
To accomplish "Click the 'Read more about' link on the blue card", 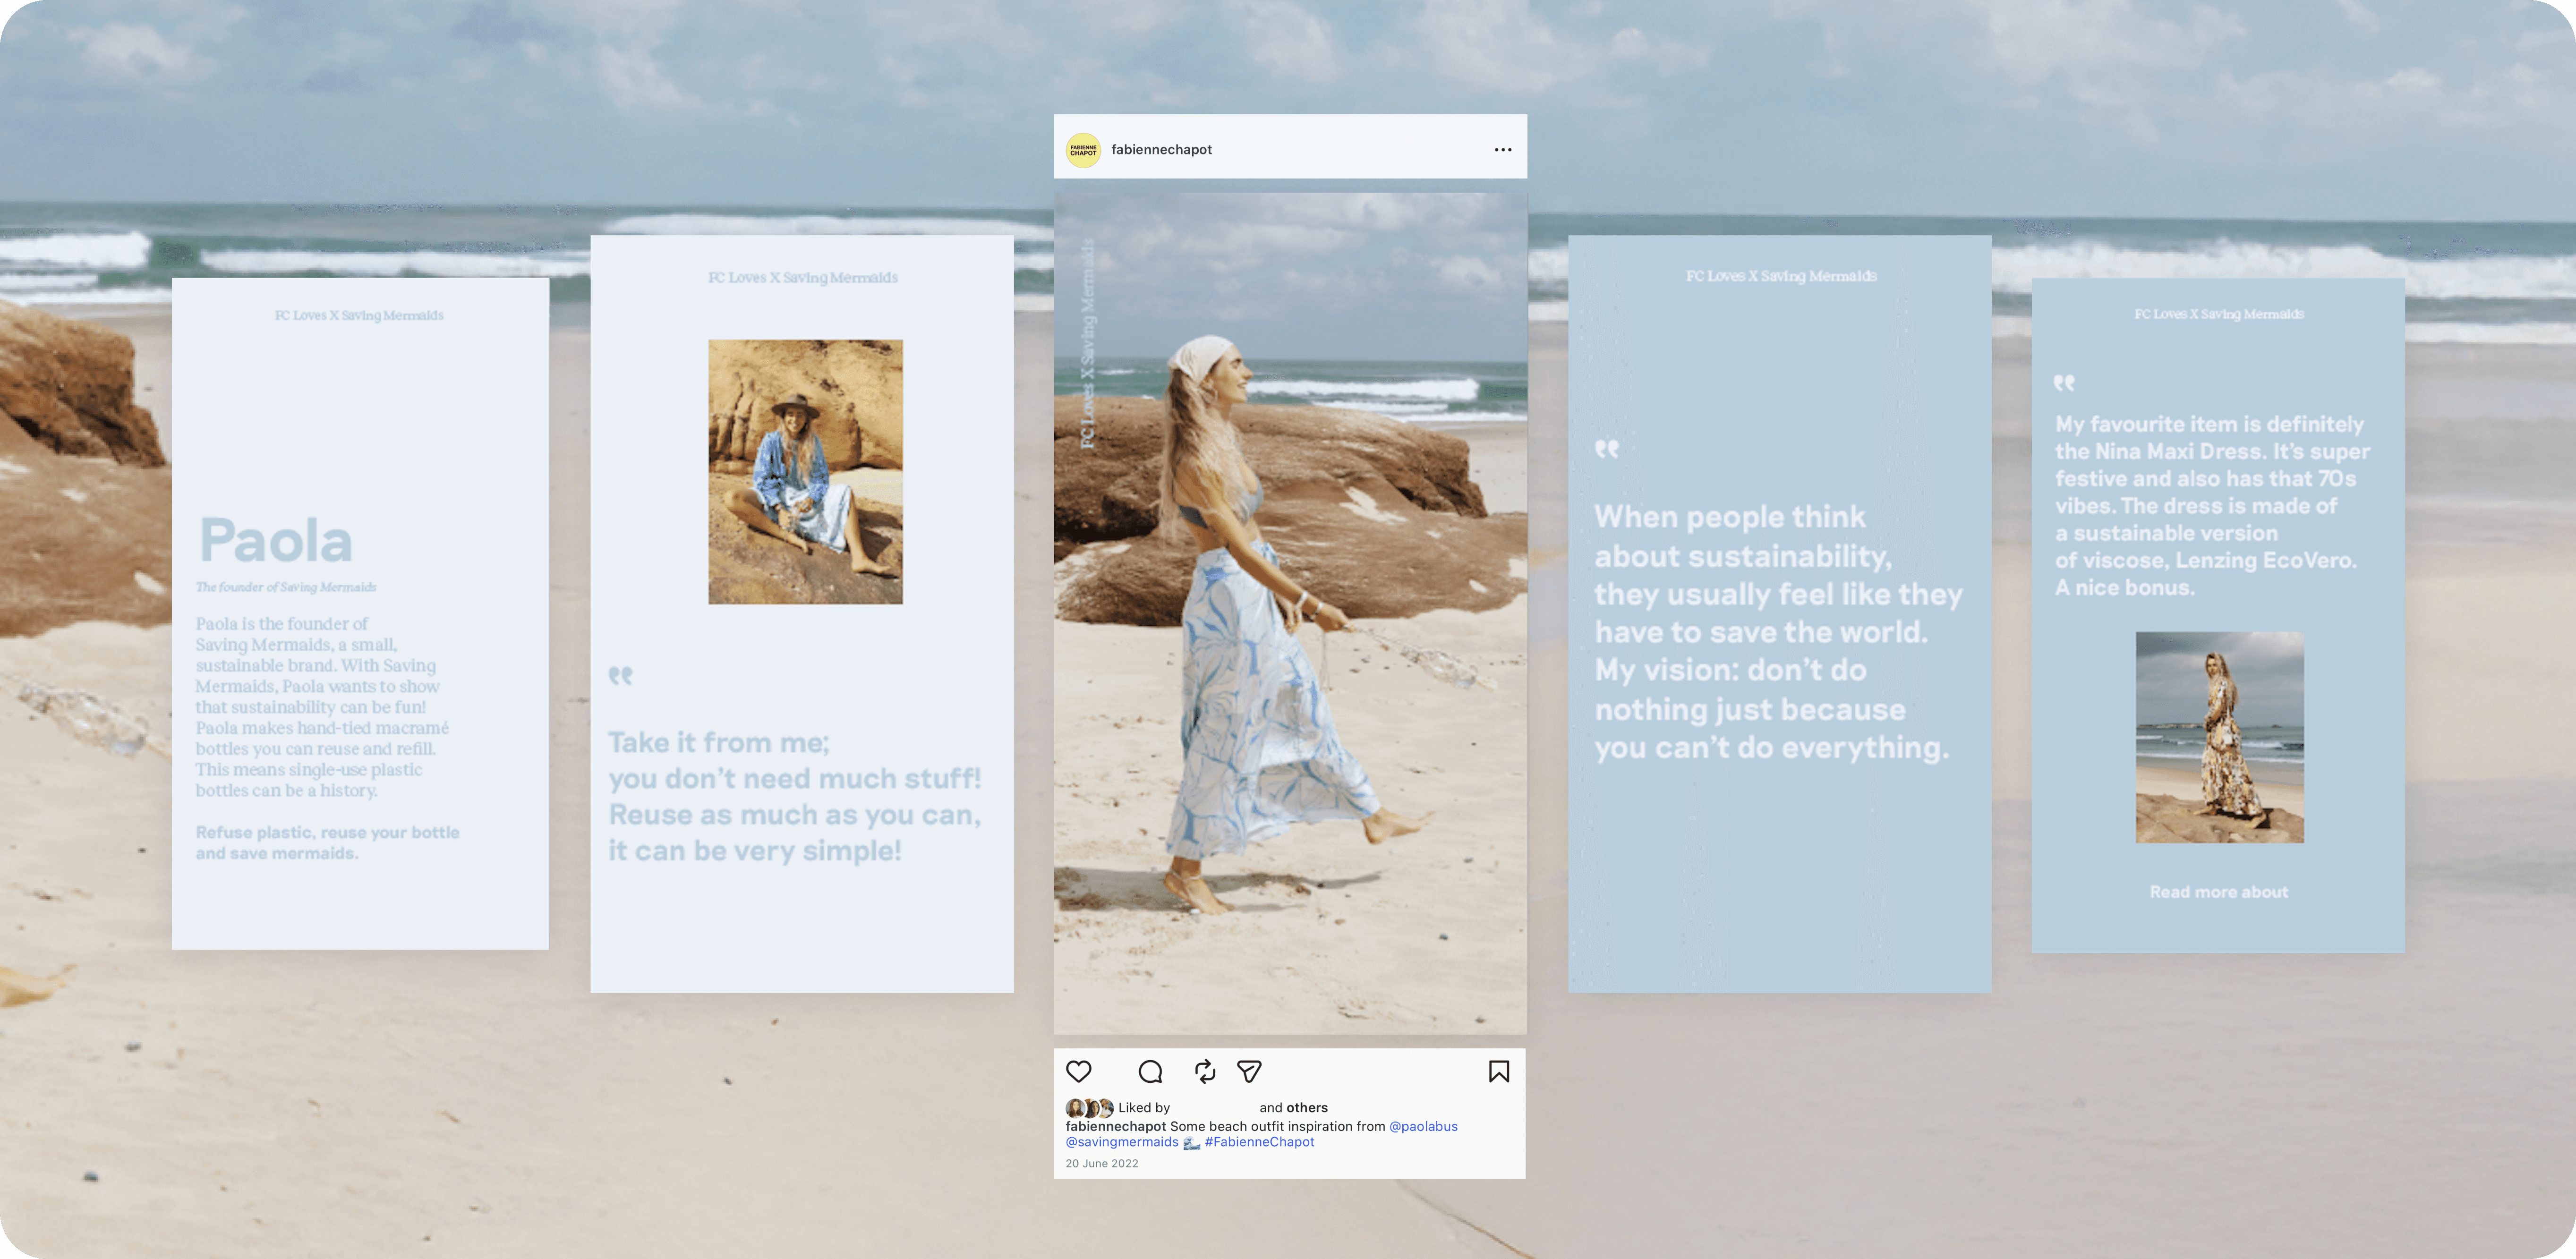I will point(2218,892).
